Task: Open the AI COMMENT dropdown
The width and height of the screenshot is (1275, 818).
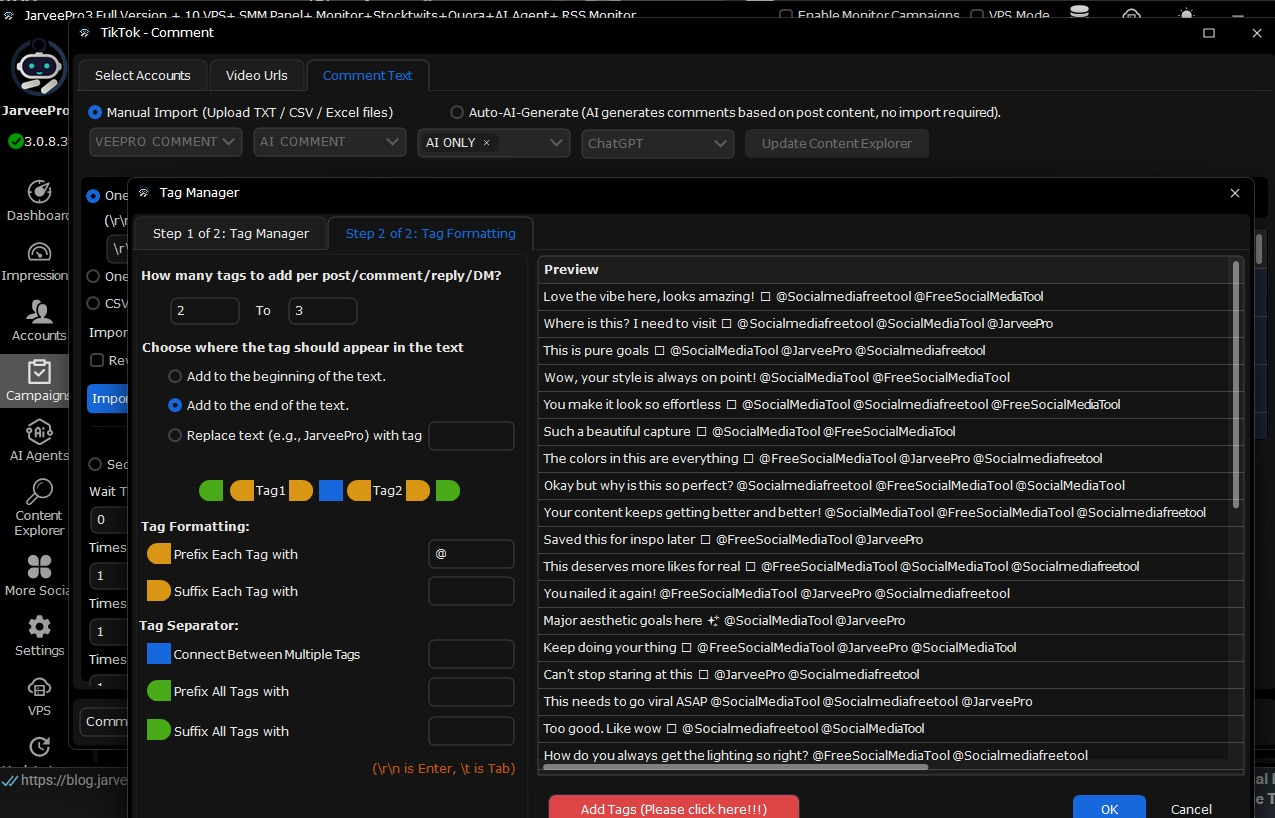Action: click(329, 142)
